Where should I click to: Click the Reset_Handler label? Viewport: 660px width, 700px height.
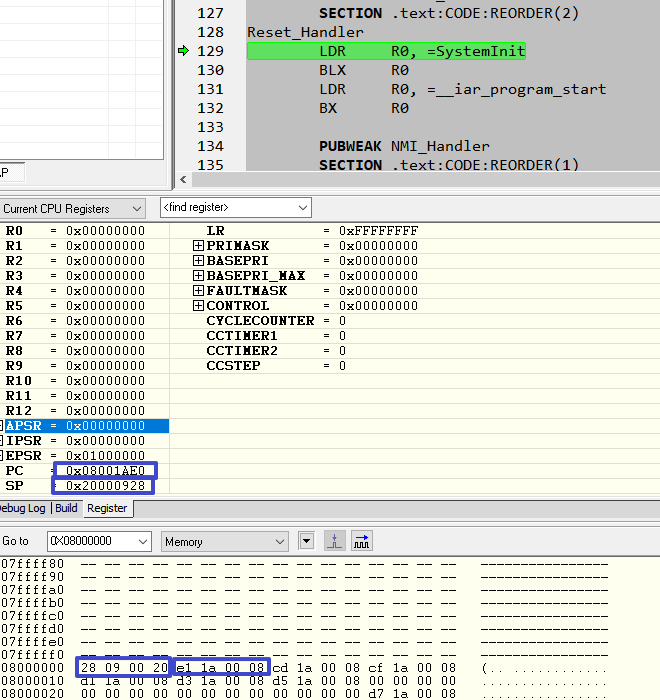click(305, 32)
